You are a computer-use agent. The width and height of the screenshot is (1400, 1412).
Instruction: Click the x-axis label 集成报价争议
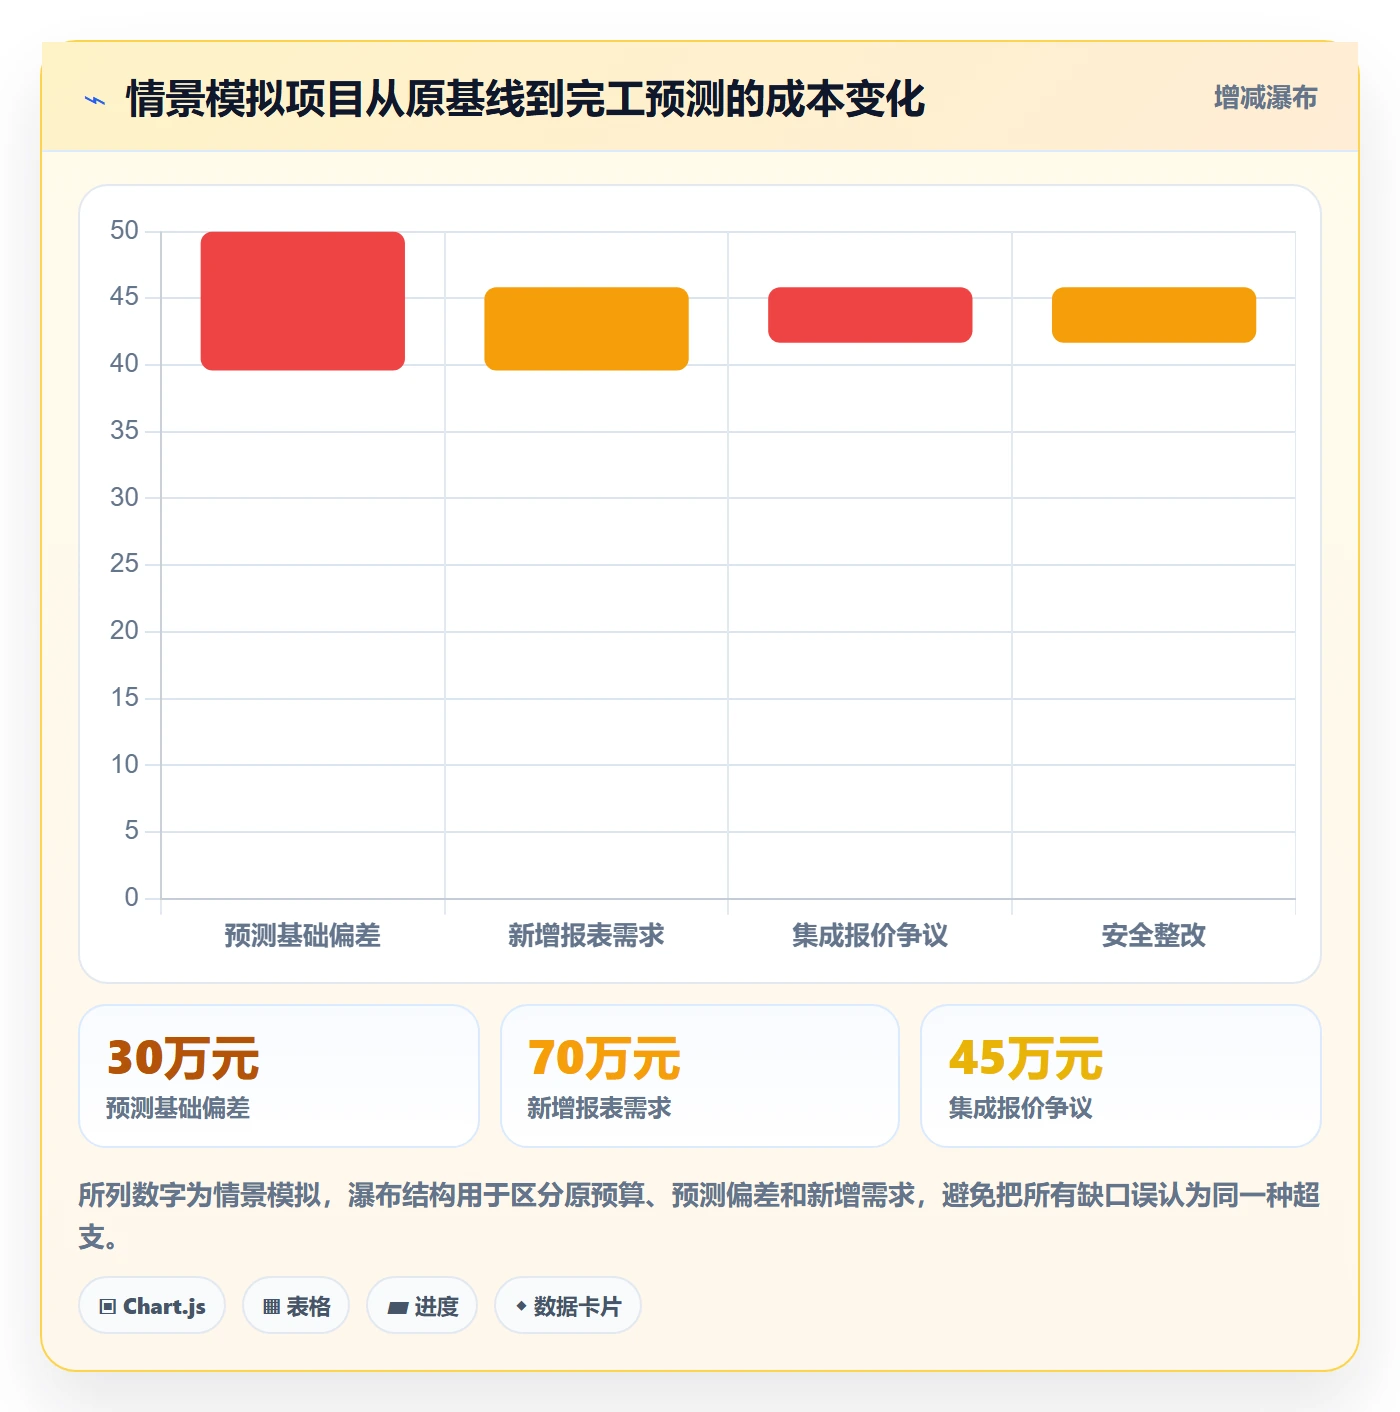(x=870, y=936)
